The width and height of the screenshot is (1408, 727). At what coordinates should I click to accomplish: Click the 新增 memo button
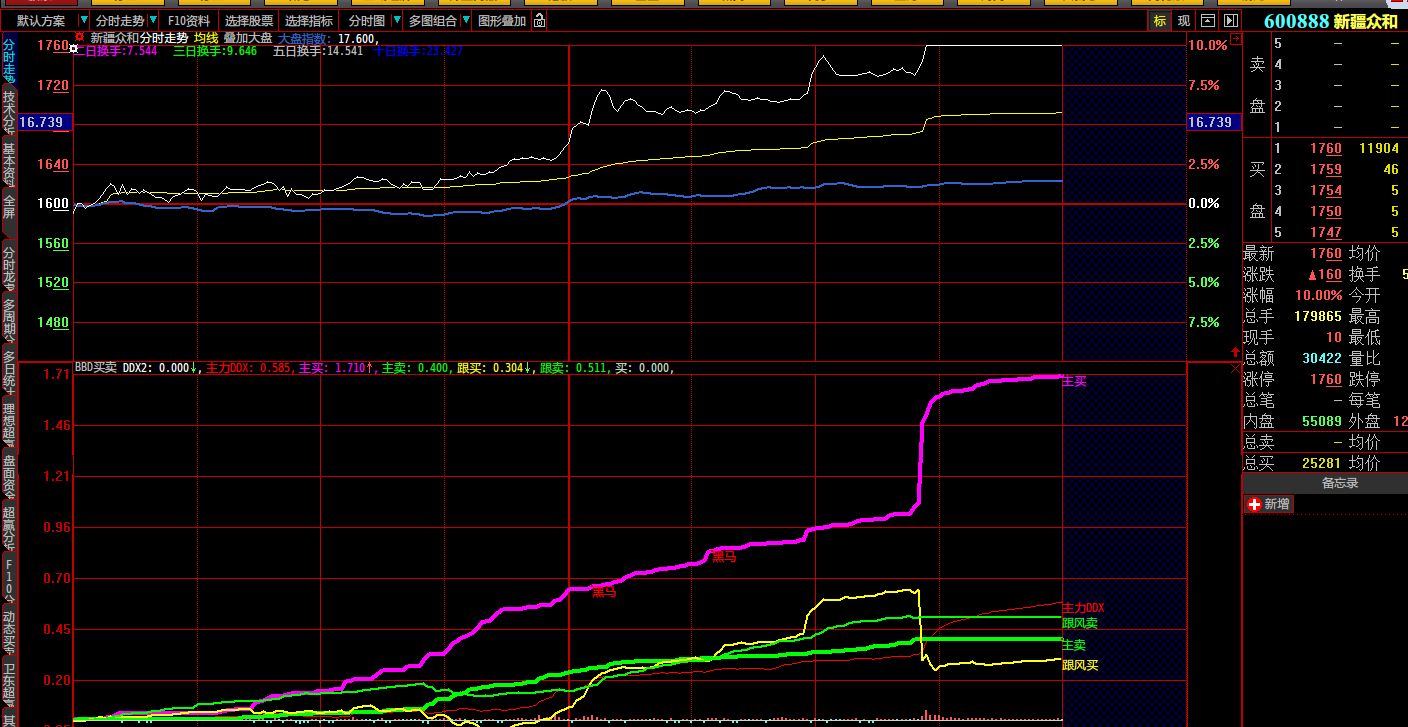pyautogui.click(x=1268, y=505)
